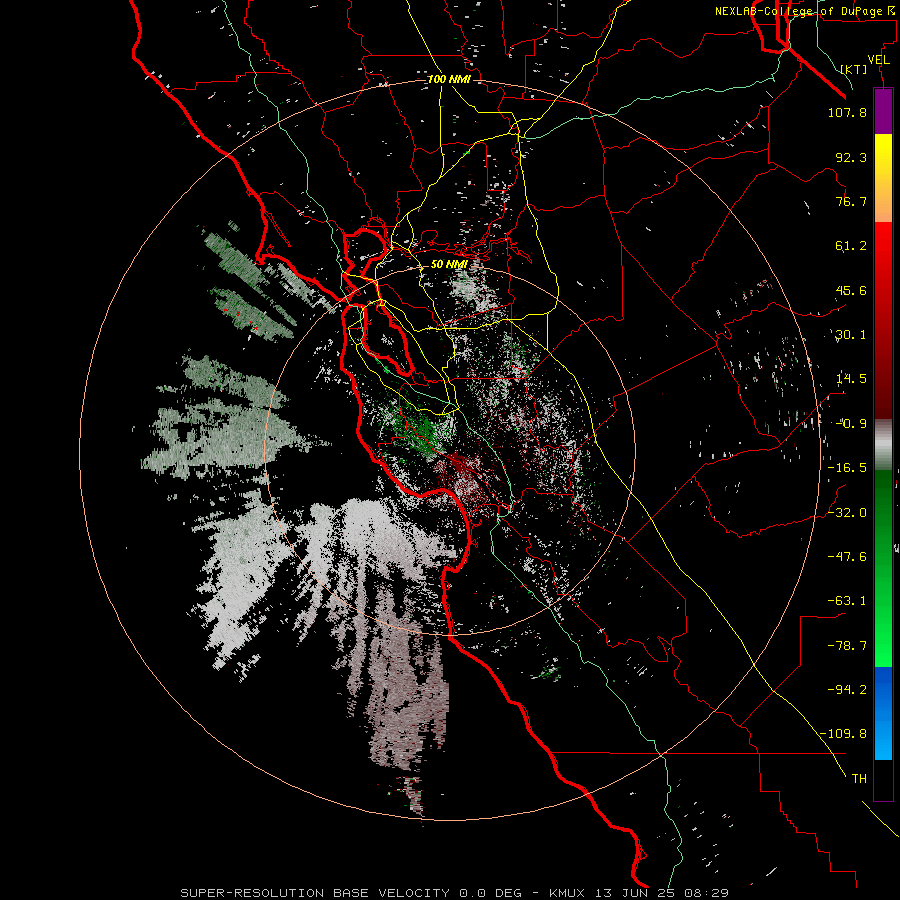The height and width of the screenshot is (900, 900).
Task: Click the 76.7 velocity scale value
Action: pyautogui.click(x=851, y=201)
